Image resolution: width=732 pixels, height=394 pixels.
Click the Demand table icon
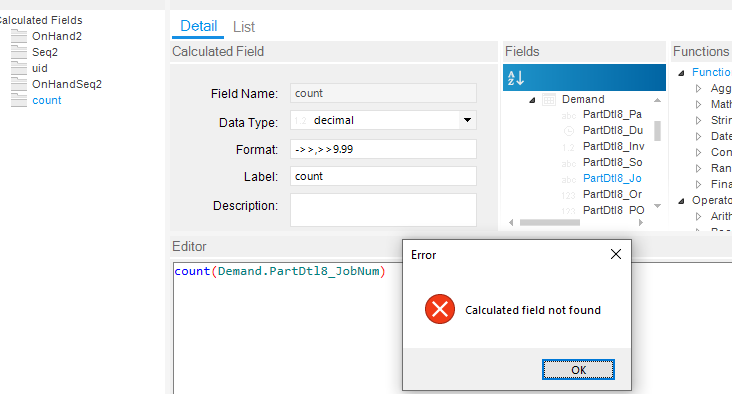(549, 99)
